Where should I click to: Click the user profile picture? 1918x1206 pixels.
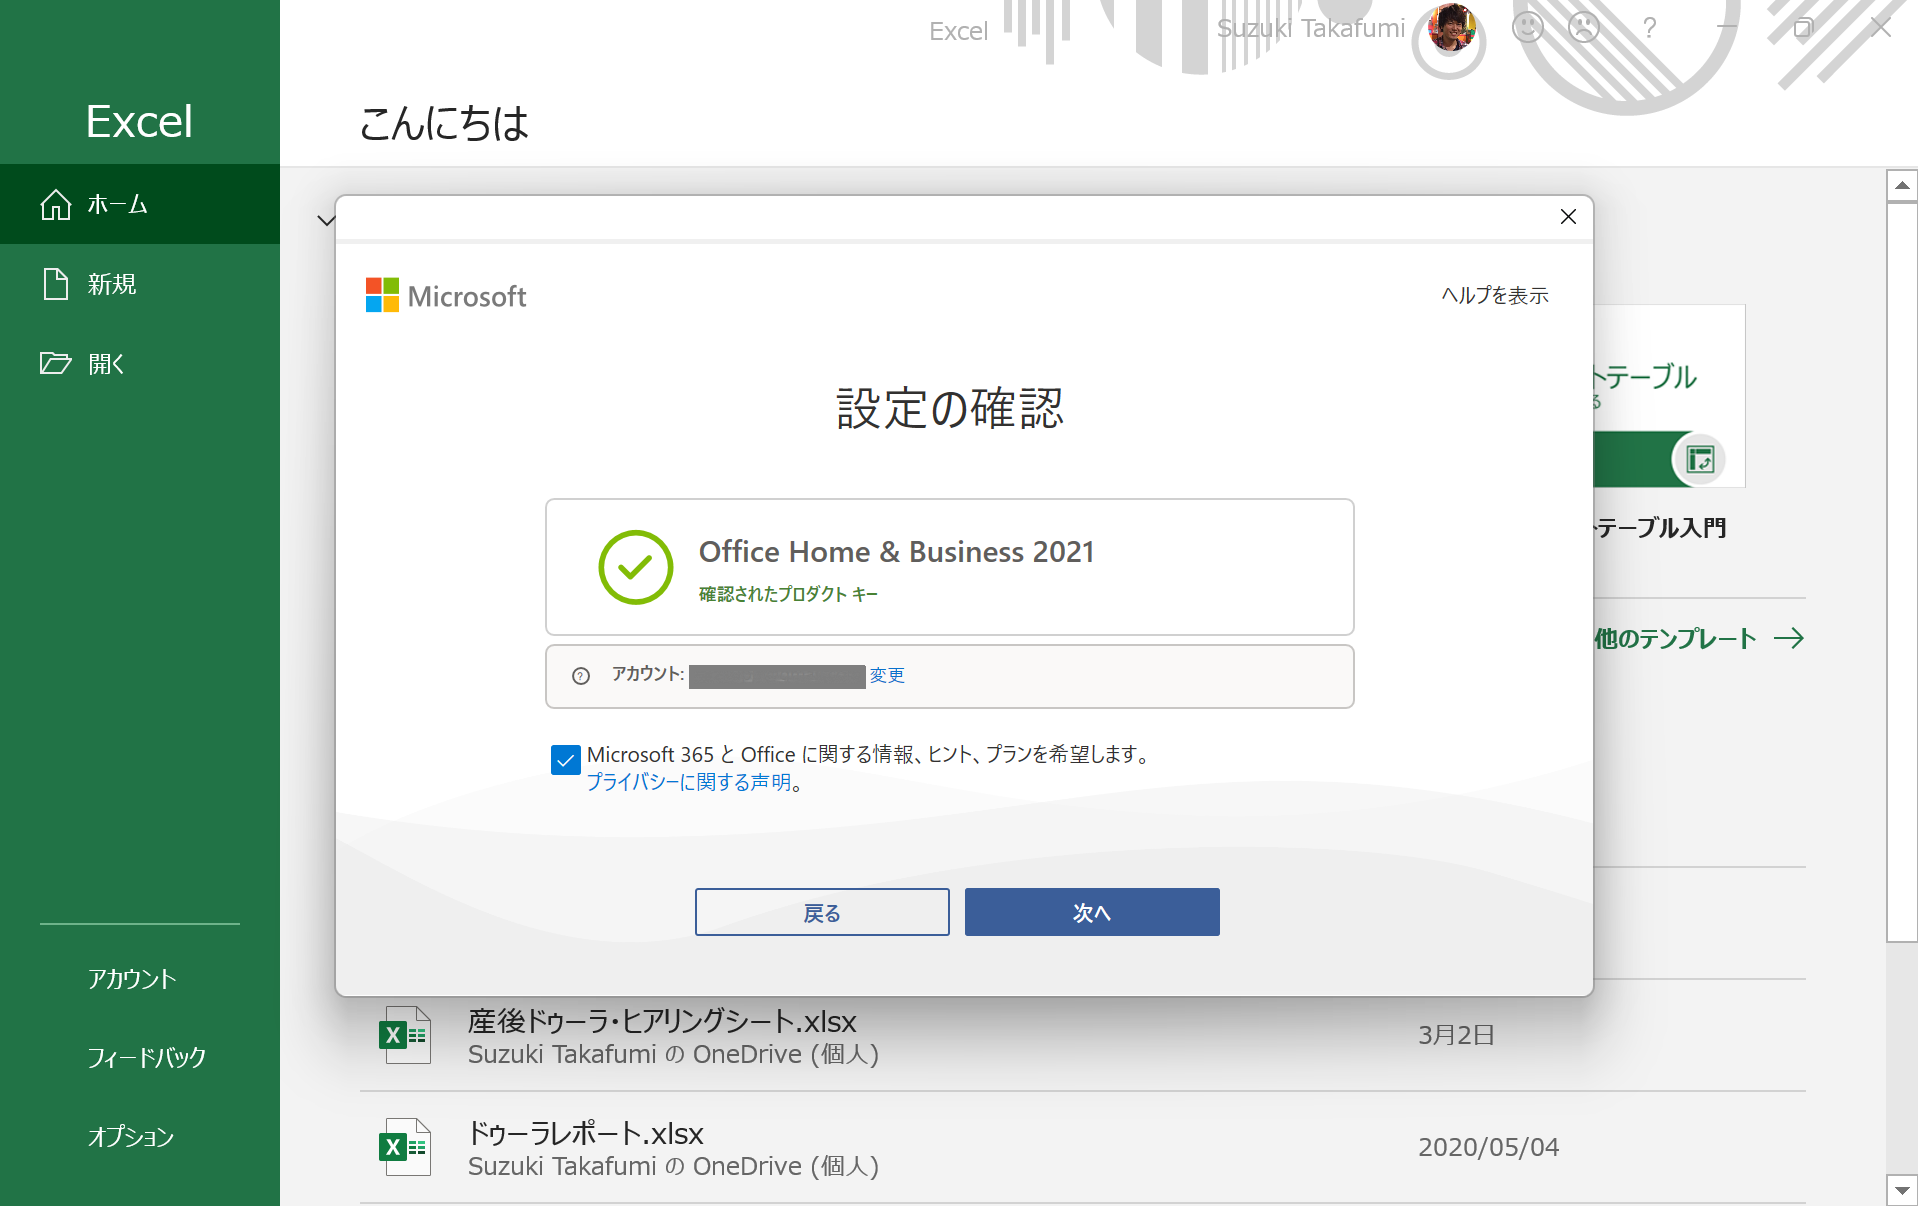1451,27
